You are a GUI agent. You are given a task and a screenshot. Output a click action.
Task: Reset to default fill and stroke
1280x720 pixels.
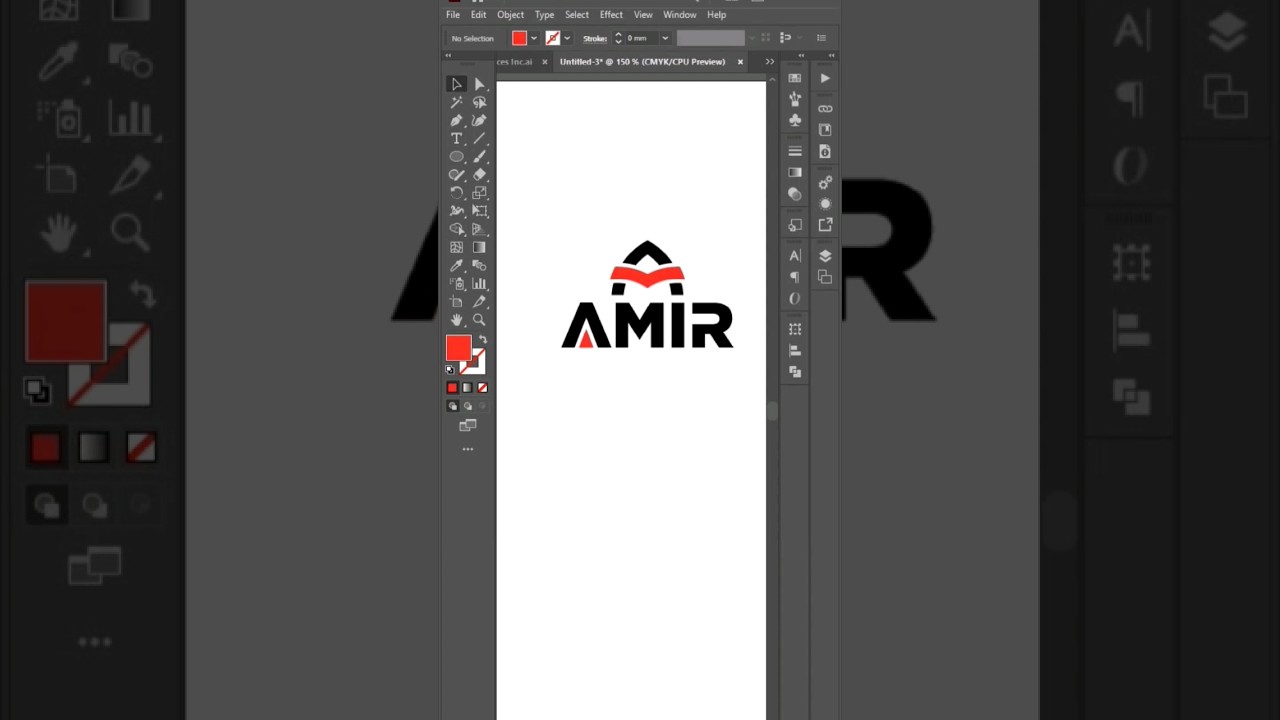pos(450,370)
